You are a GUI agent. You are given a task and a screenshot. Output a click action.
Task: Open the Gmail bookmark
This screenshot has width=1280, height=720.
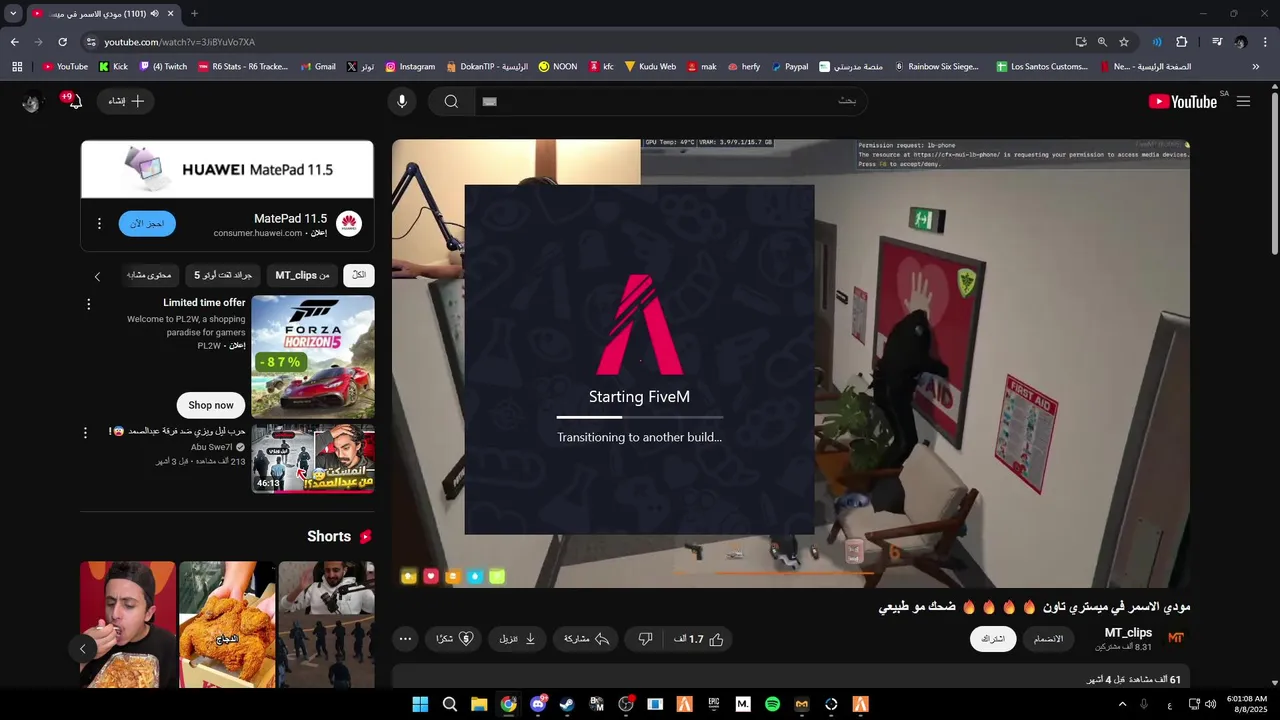317,67
